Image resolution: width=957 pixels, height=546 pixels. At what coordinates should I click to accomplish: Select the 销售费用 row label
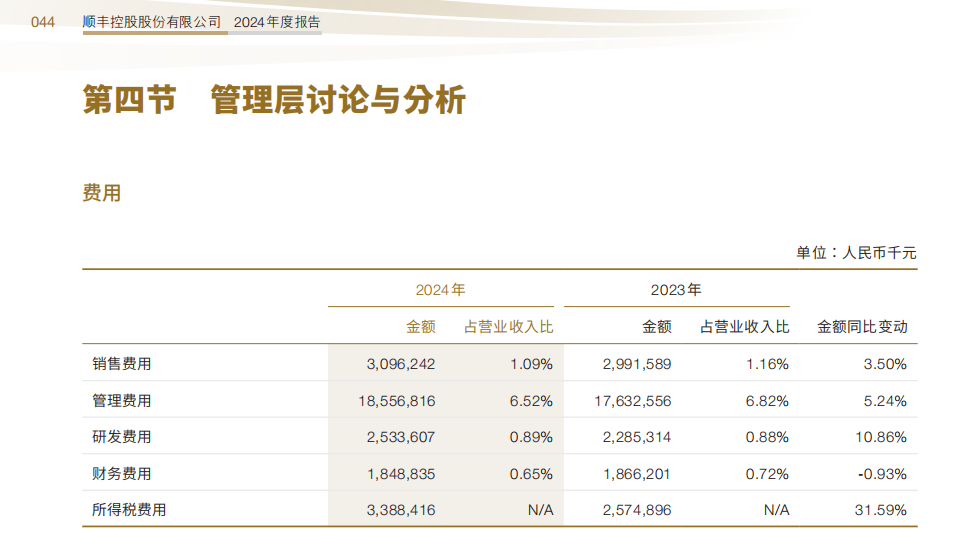121,364
